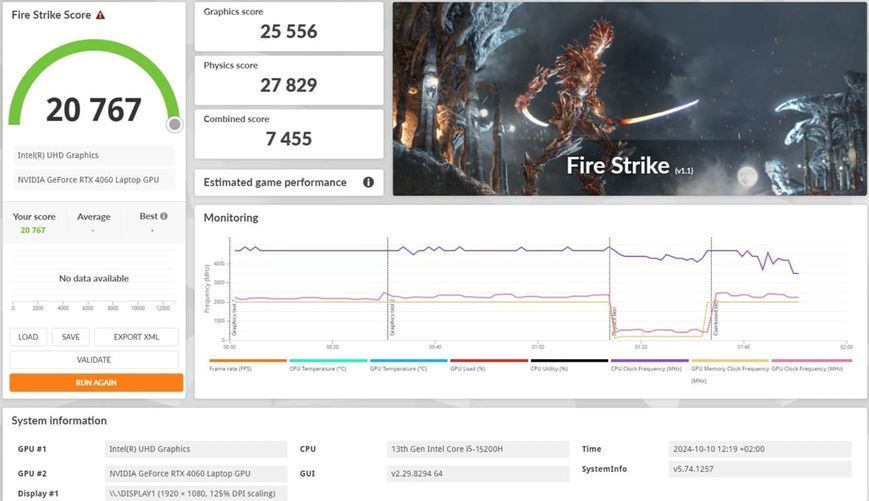Screen dimensions: 869x501
Task: Click the No data available chart area
Action: 94,278
